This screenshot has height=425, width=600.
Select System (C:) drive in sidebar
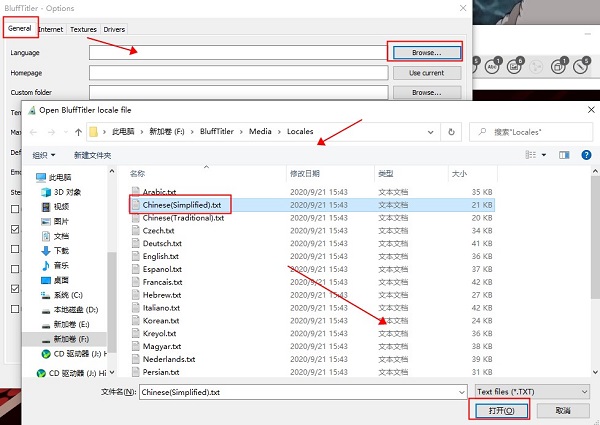67,295
